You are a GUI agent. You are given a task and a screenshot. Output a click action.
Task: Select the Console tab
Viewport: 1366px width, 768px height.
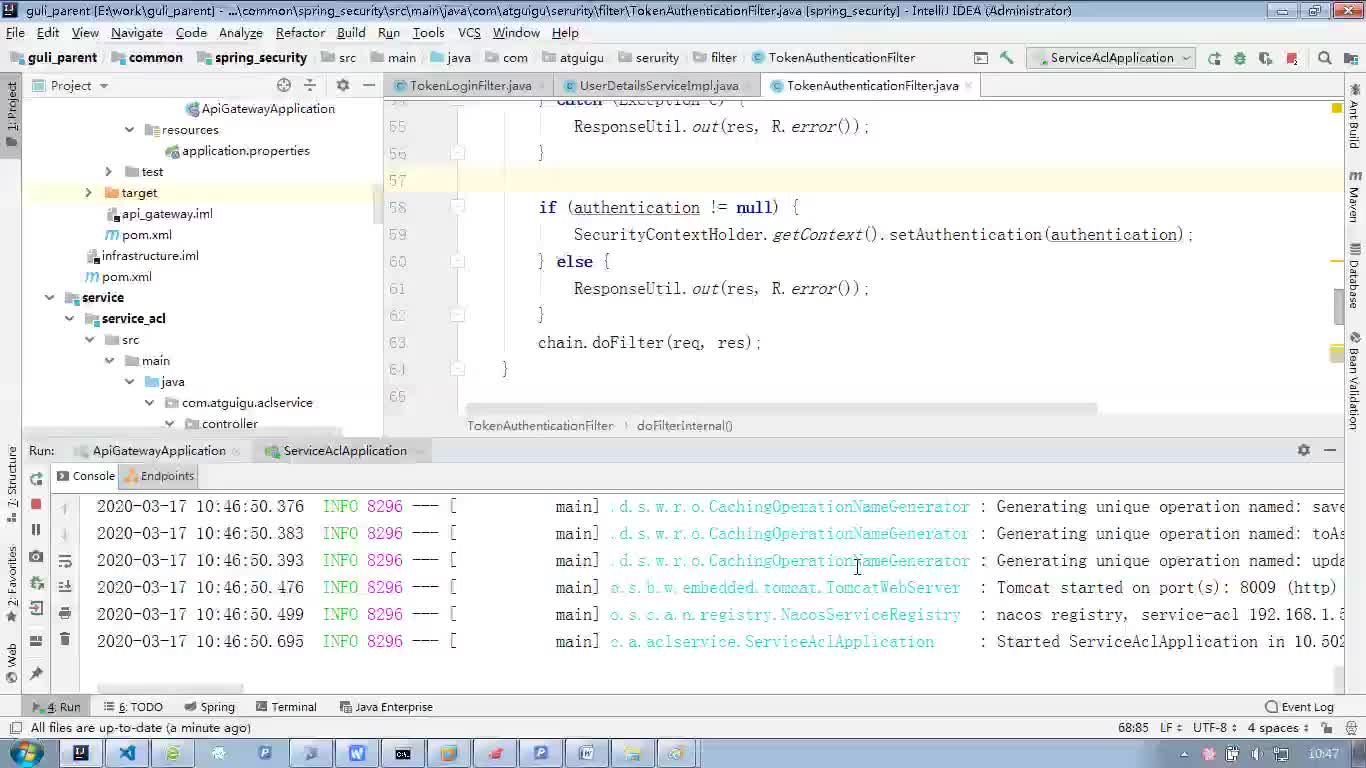tap(86, 477)
